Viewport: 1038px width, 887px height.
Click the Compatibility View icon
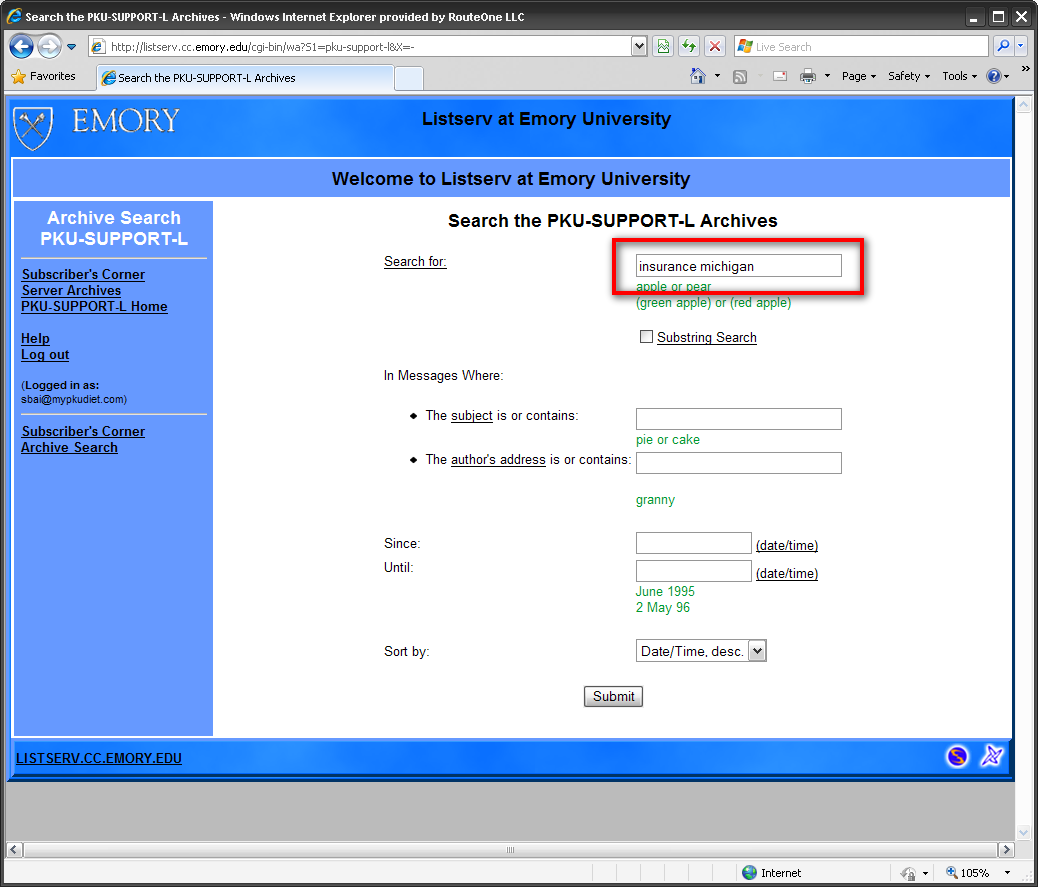pos(663,46)
